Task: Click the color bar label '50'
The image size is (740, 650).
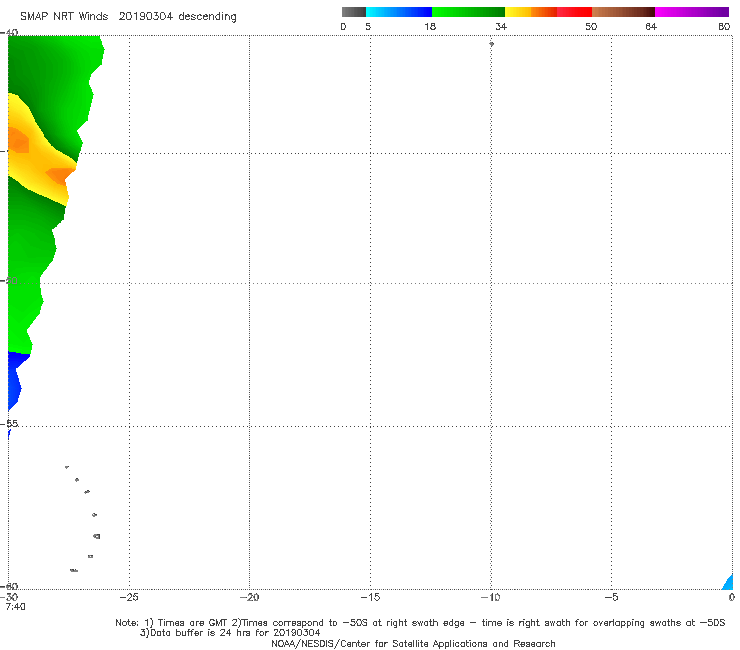Action: click(x=591, y=27)
